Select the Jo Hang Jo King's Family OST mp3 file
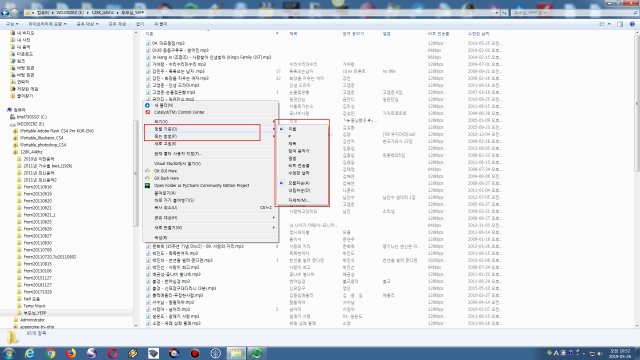The height and width of the screenshot is (360, 640). pos(211,57)
